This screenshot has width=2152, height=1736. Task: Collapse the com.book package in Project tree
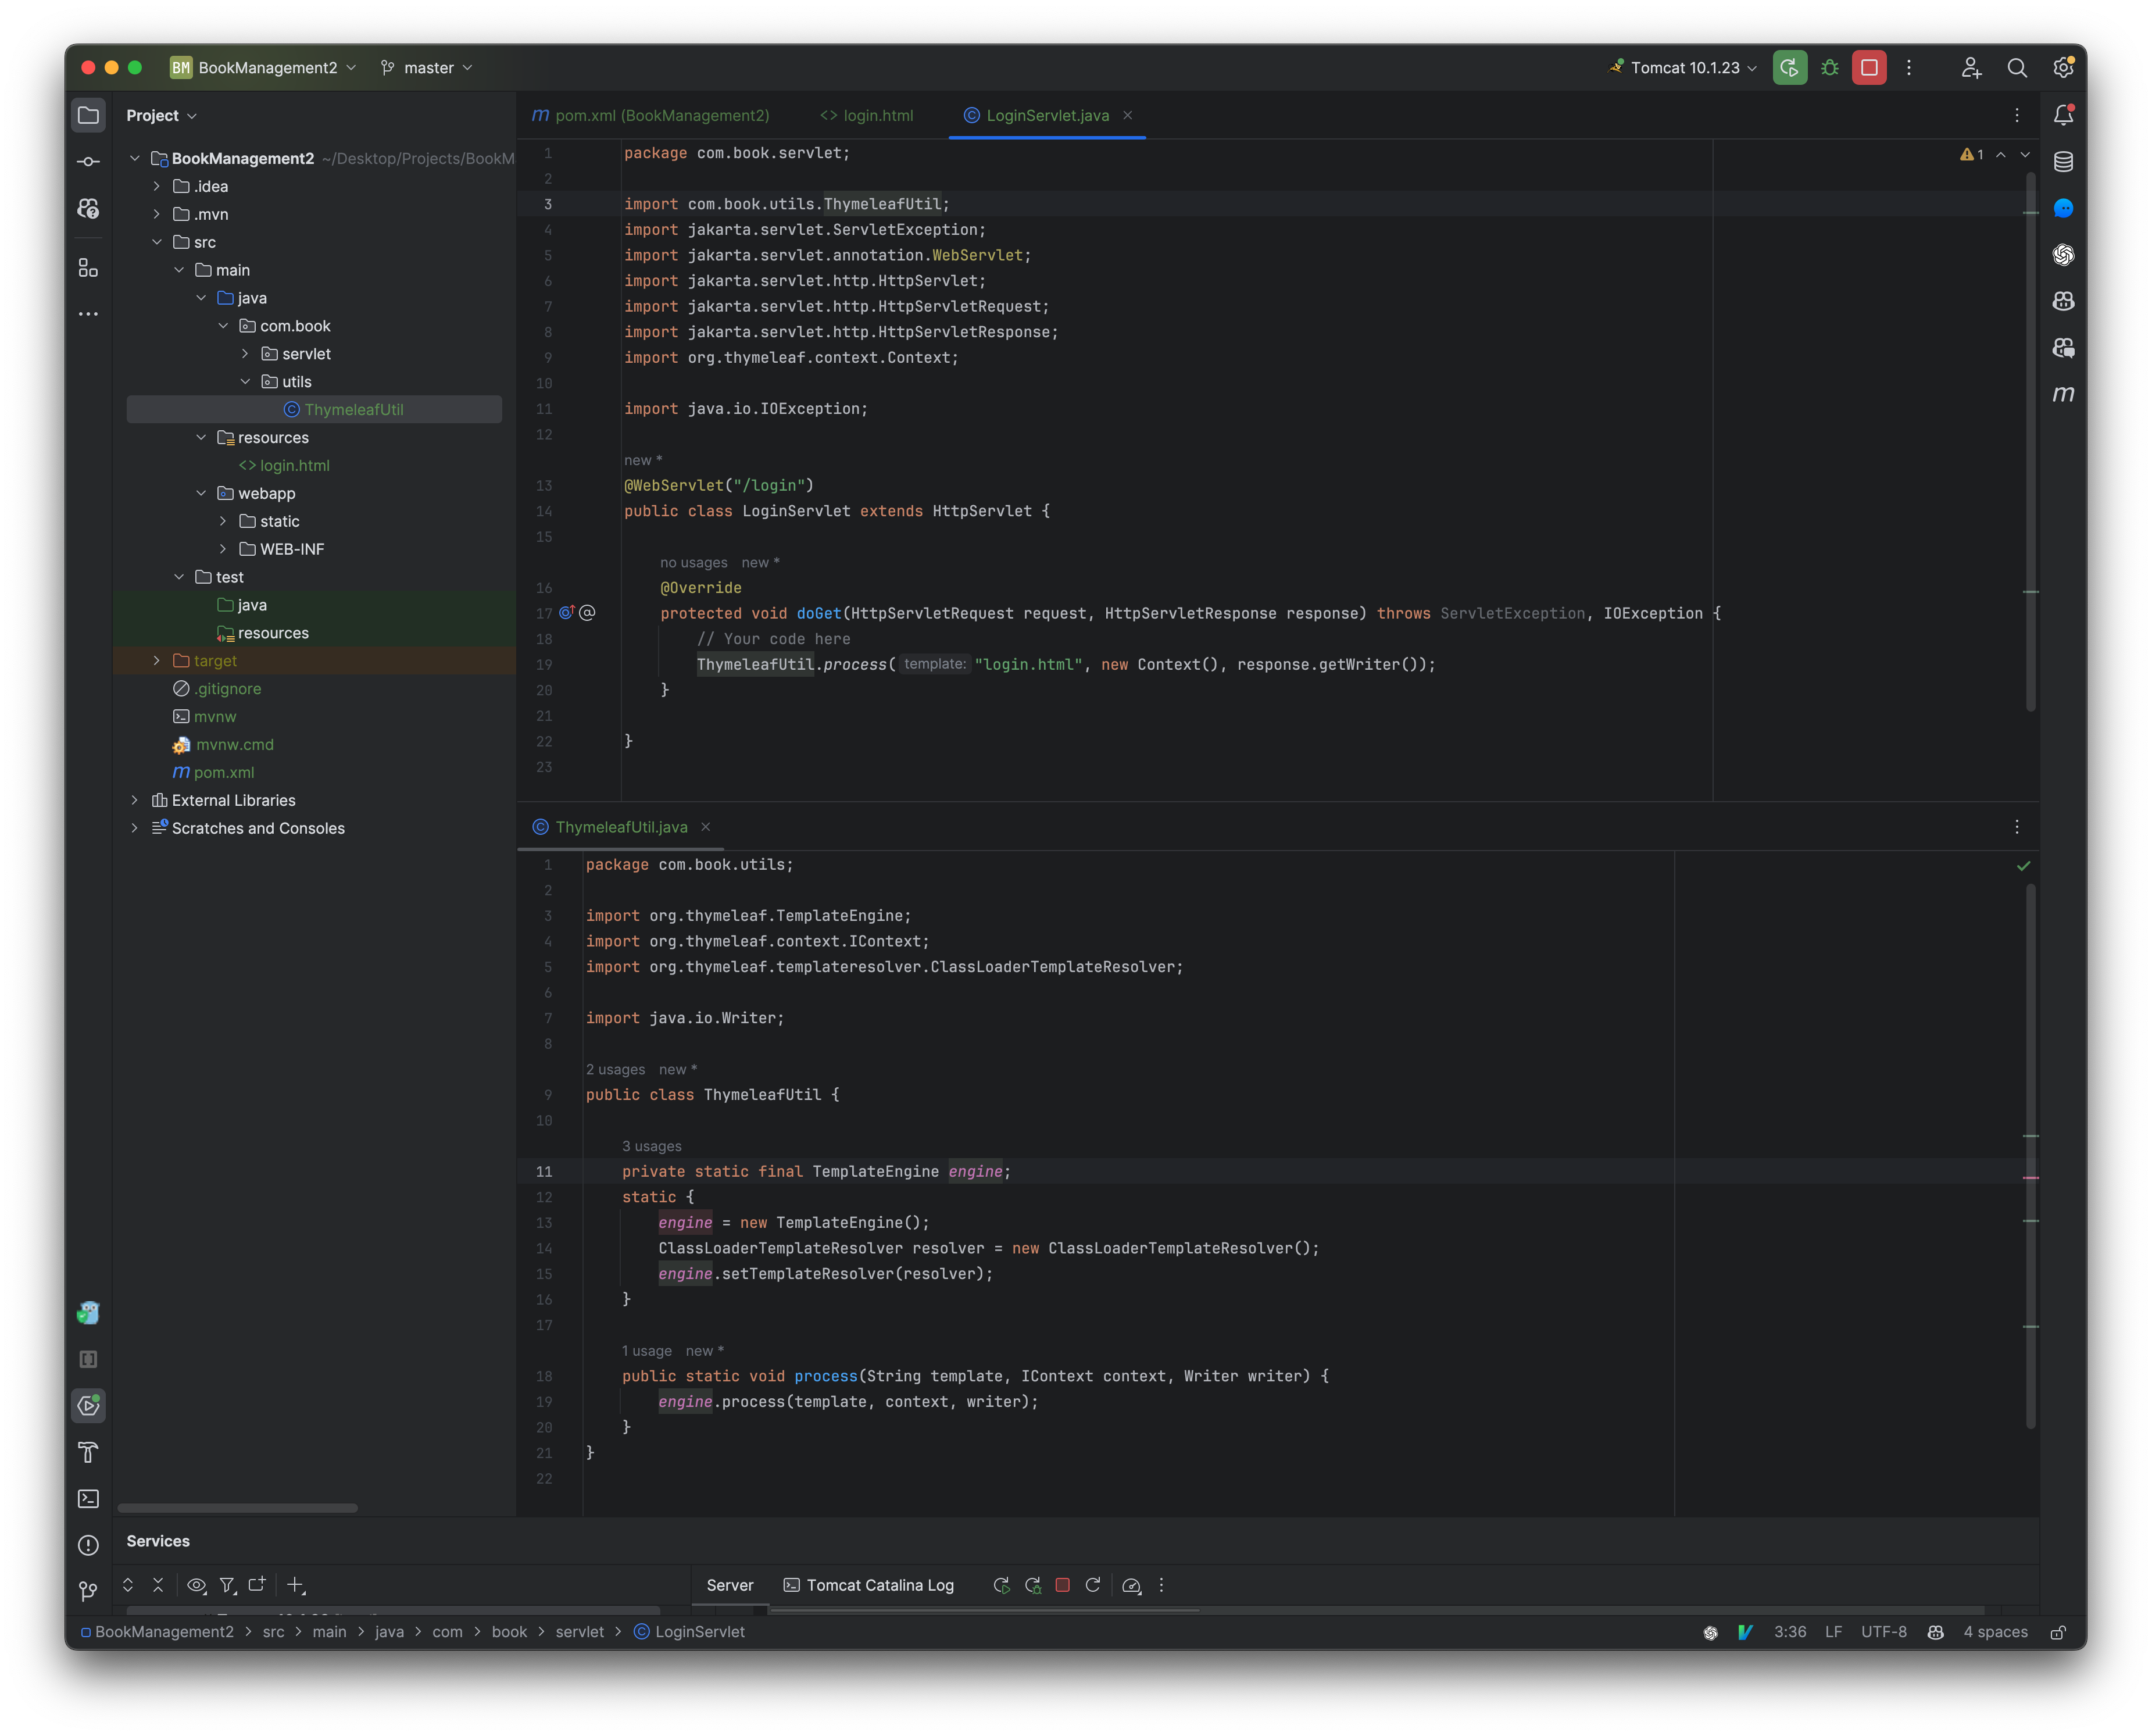[x=224, y=325]
